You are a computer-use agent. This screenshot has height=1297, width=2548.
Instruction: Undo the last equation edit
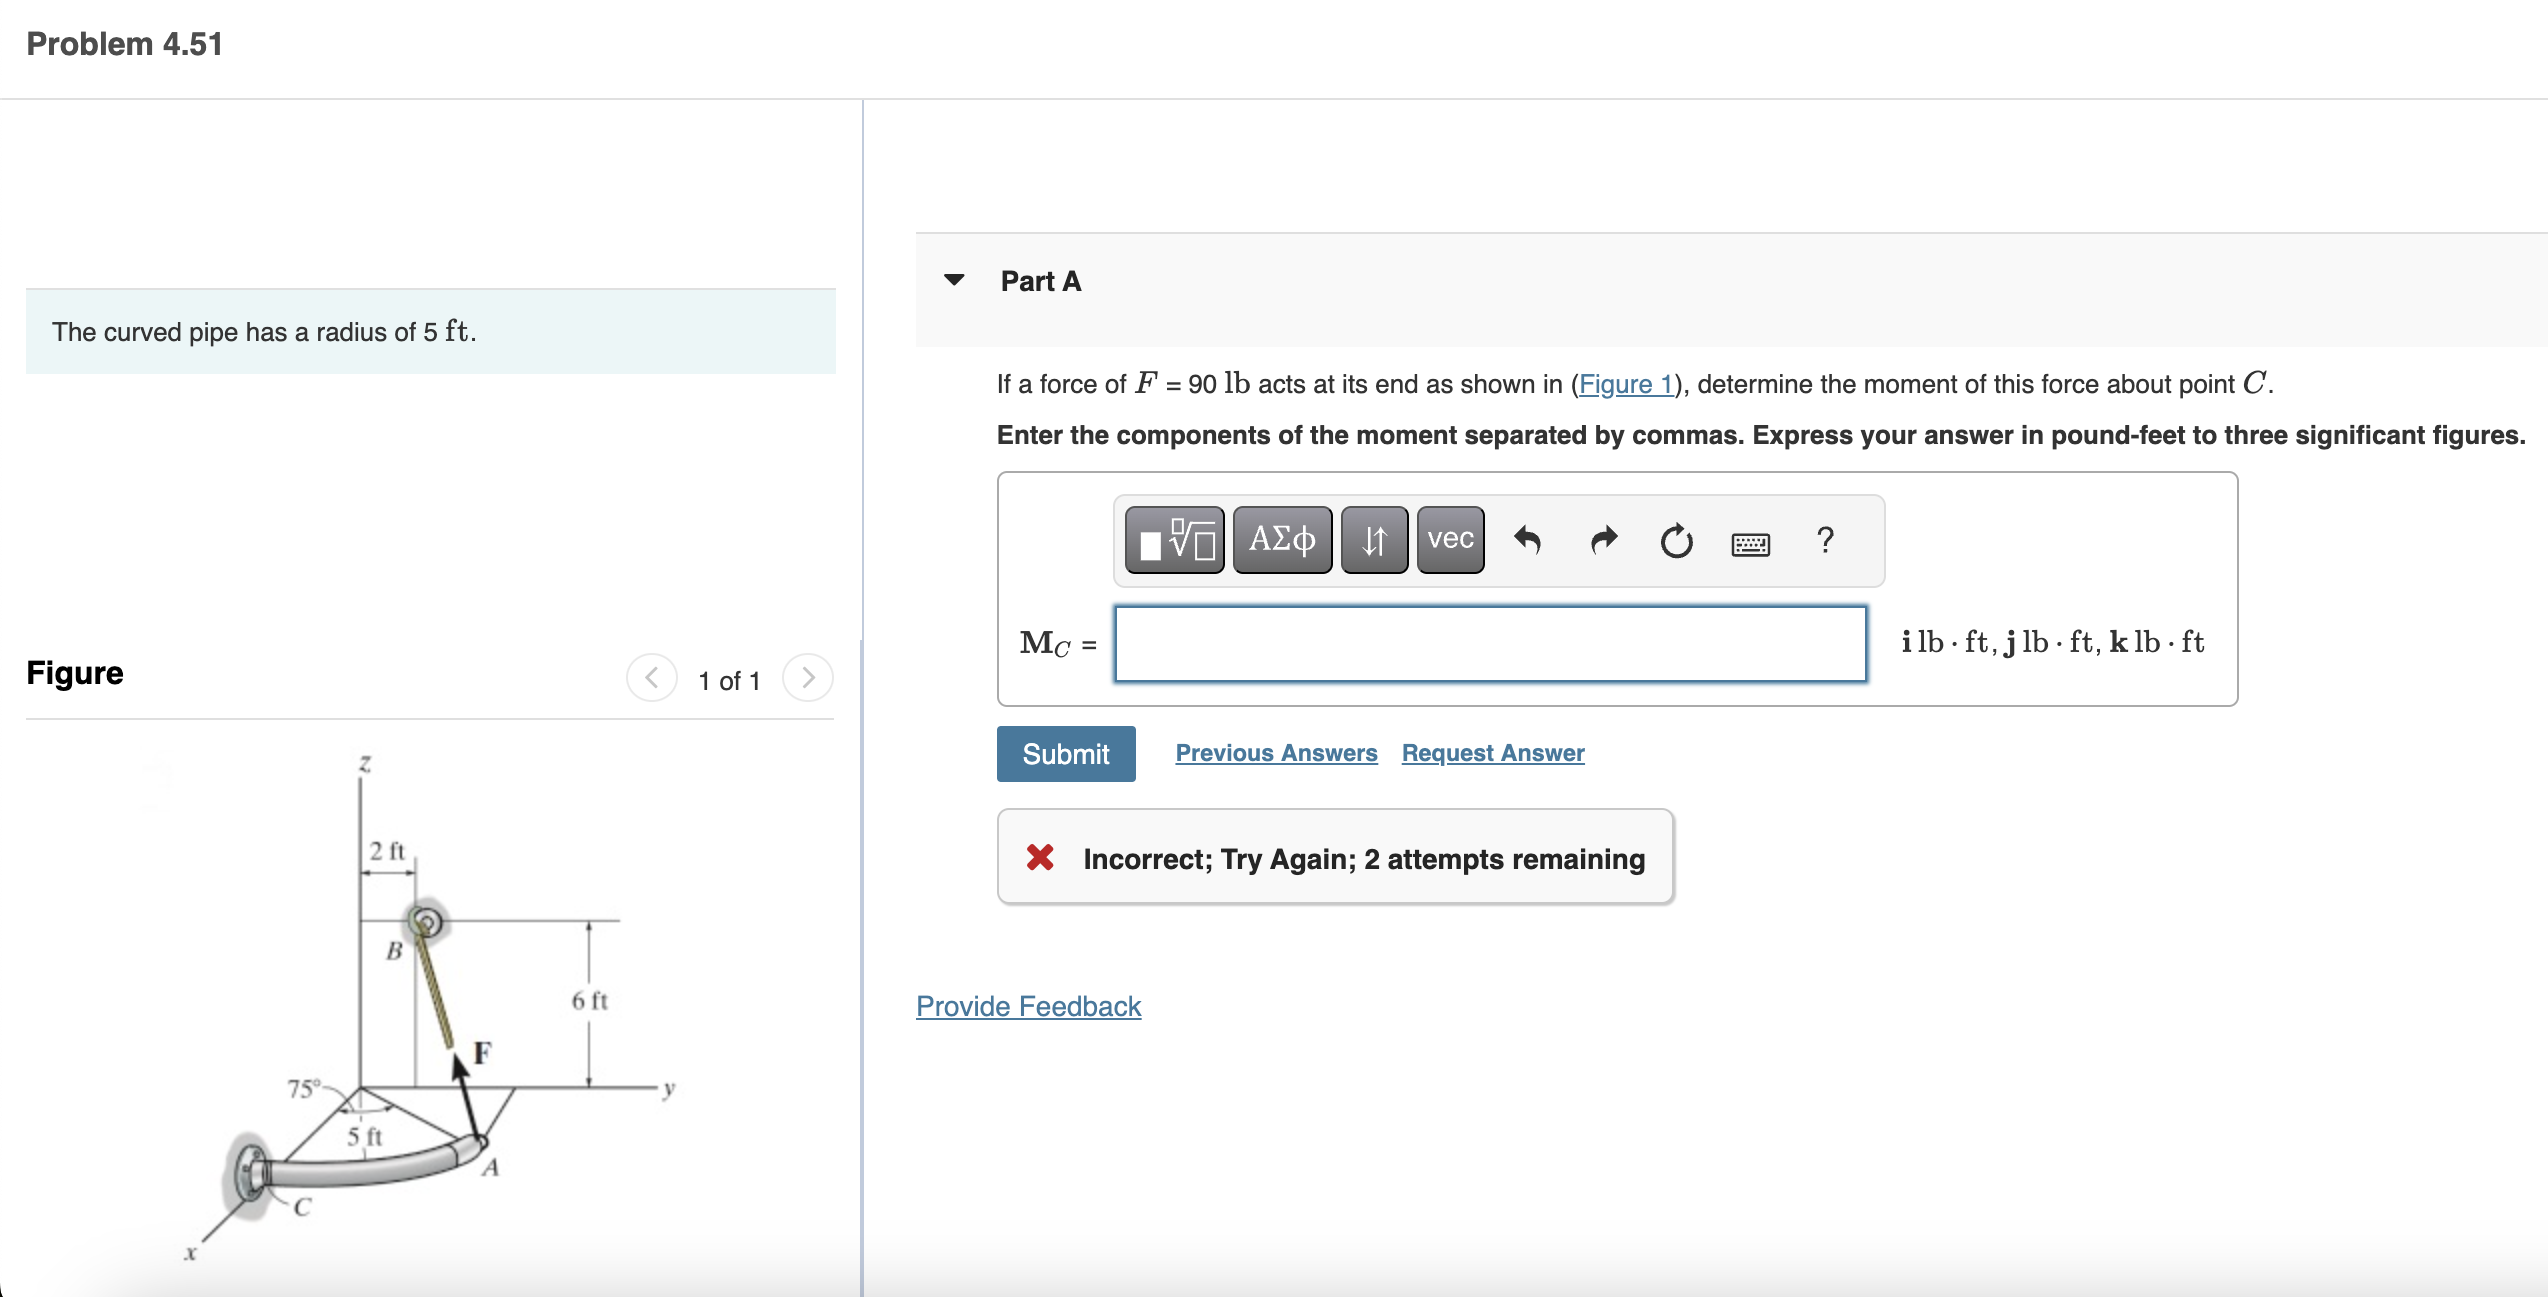(x=1527, y=540)
